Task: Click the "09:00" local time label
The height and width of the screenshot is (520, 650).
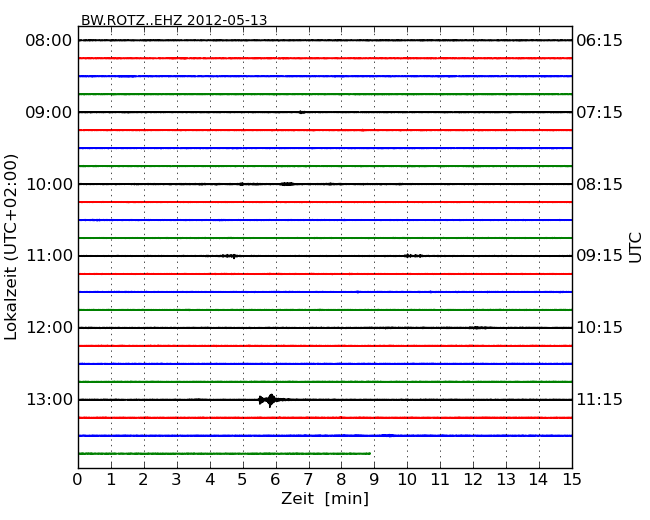Action: (x=49, y=112)
